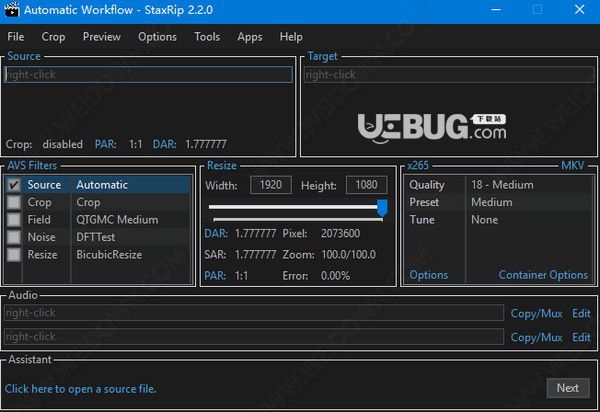This screenshot has width=600, height=412.
Task: Click the Zoom value 100.0/100.0
Action: pos(348,254)
